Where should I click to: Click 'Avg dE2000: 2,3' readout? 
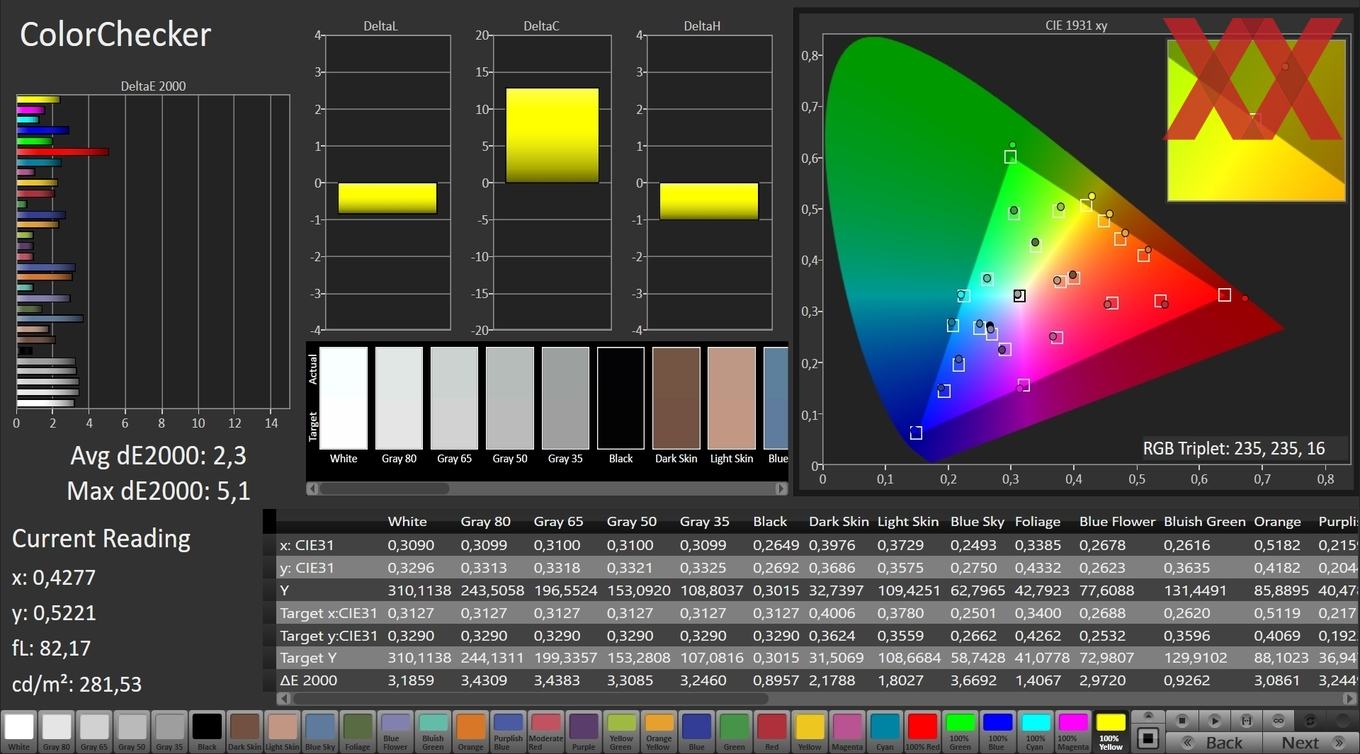158,456
